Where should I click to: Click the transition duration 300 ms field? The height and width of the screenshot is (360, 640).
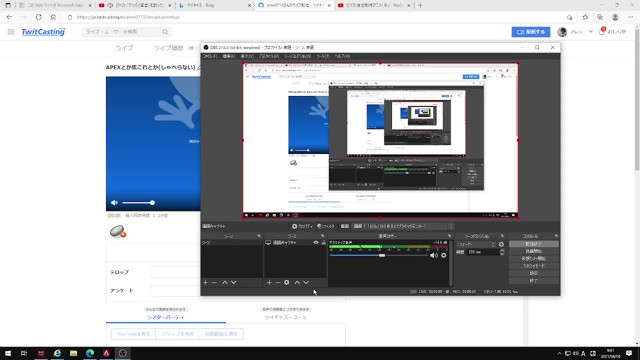point(483,252)
